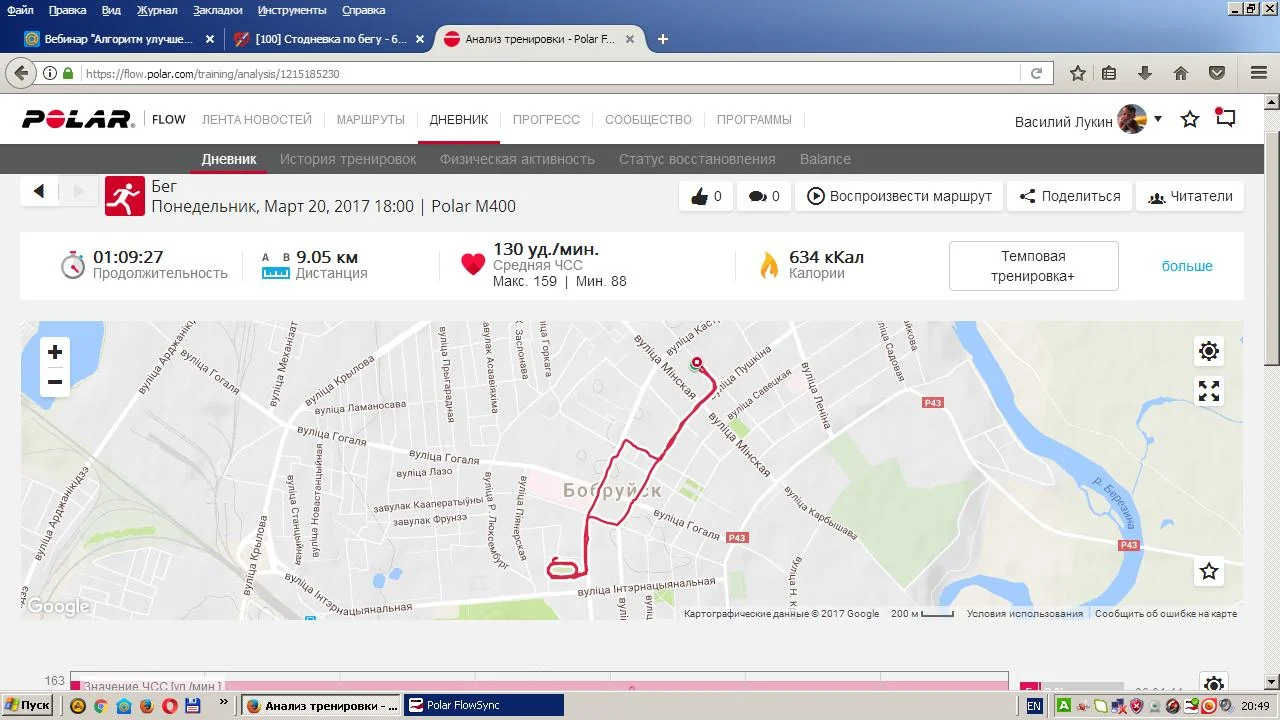Screen dimensions: 1280x720
Task: Toggle fullscreen map view
Action: coord(1209,391)
